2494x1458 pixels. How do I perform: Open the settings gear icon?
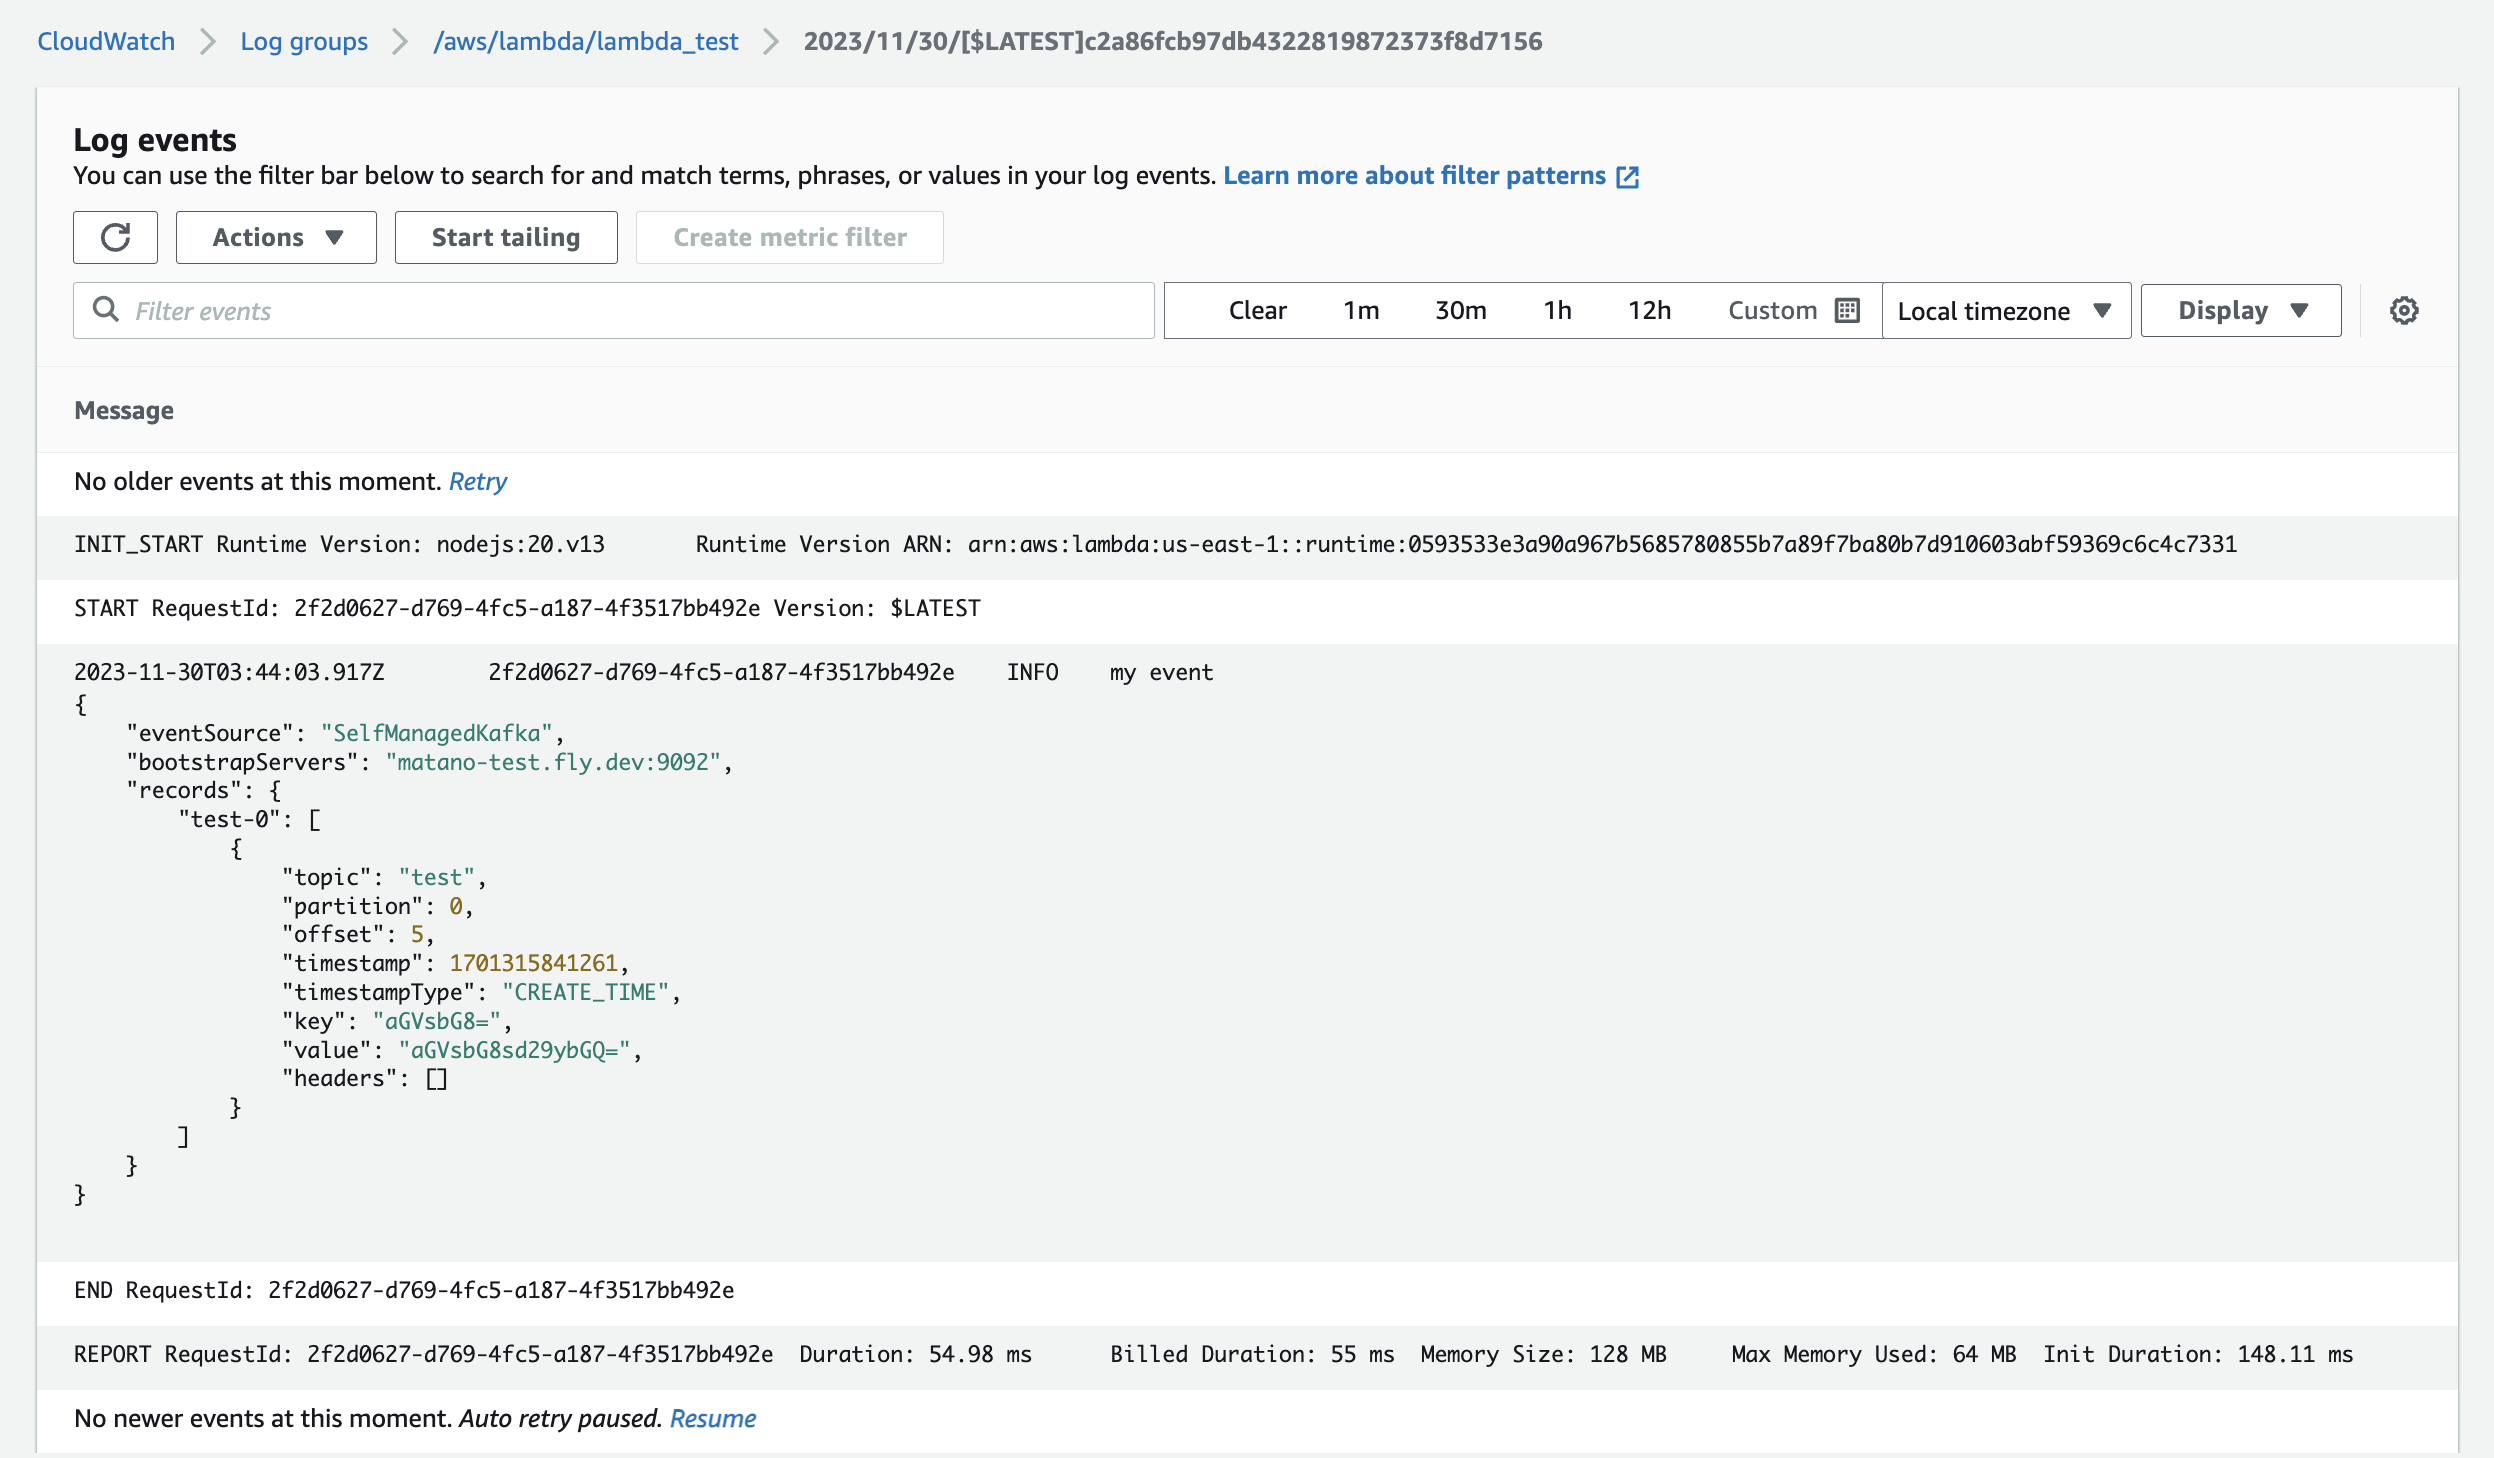click(x=2404, y=311)
